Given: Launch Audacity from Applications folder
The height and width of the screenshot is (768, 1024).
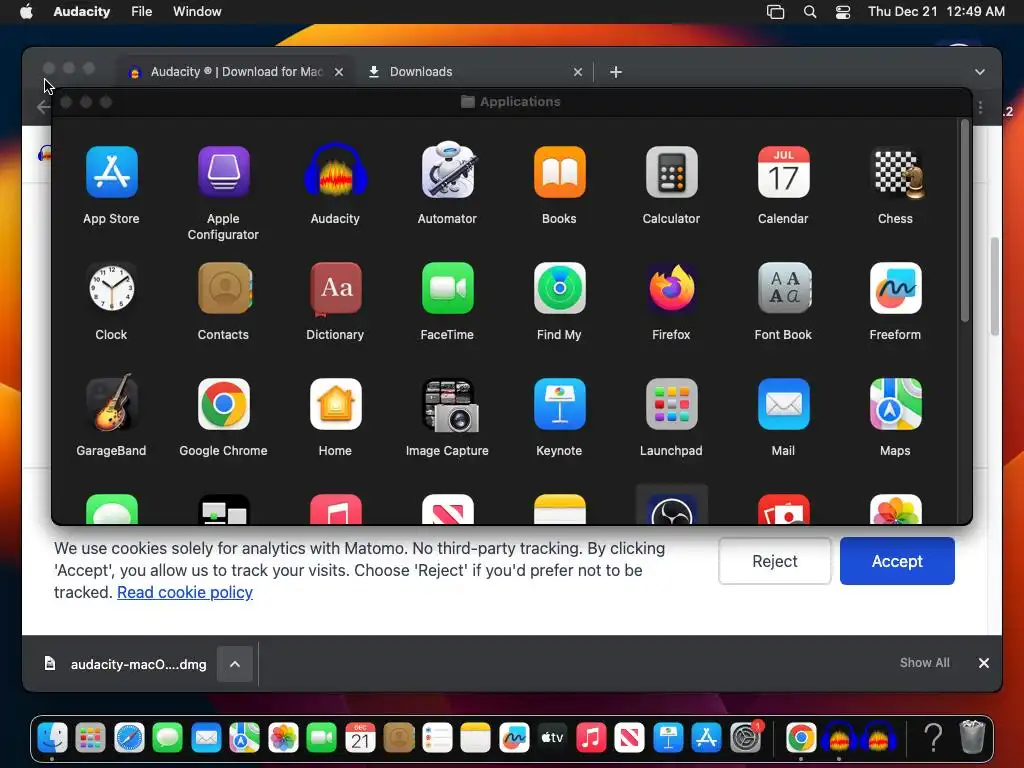Looking at the screenshot, I should click(336, 170).
